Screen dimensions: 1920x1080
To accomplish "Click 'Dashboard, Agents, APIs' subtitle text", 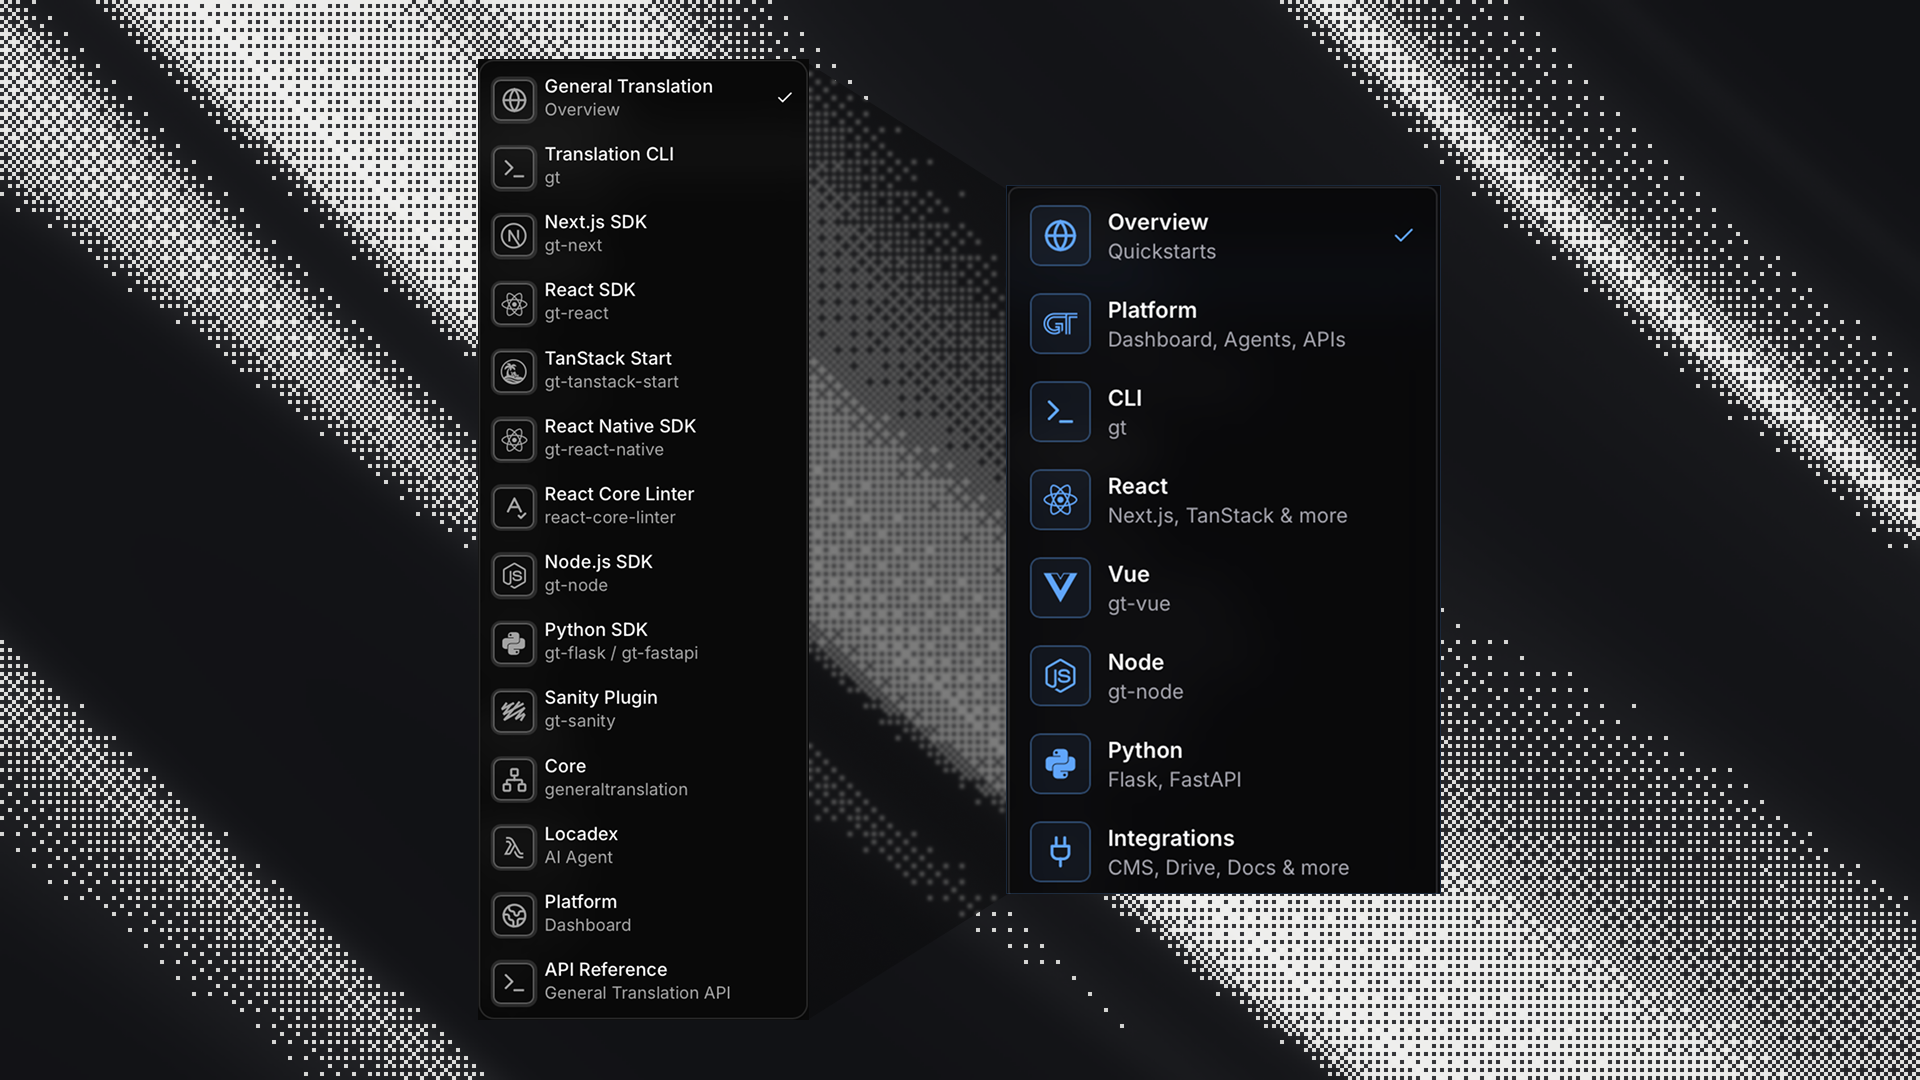I will pyautogui.click(x=1226, y=340).
